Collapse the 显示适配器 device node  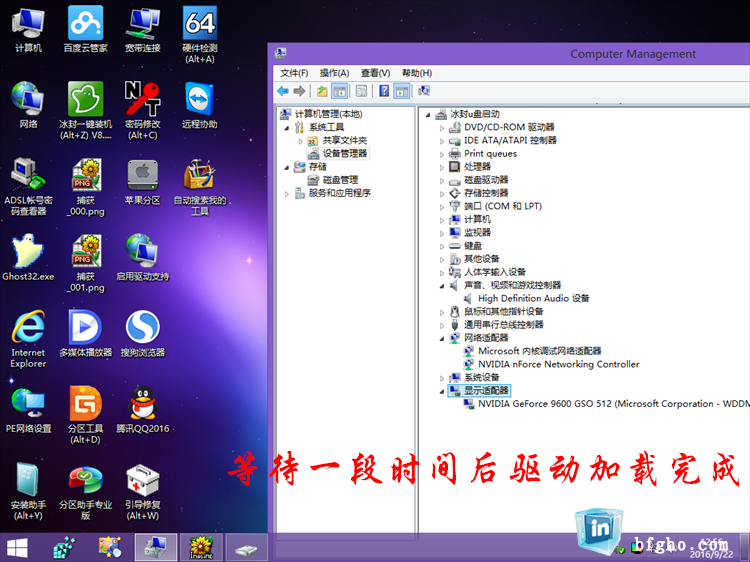(x=441, y=391)
